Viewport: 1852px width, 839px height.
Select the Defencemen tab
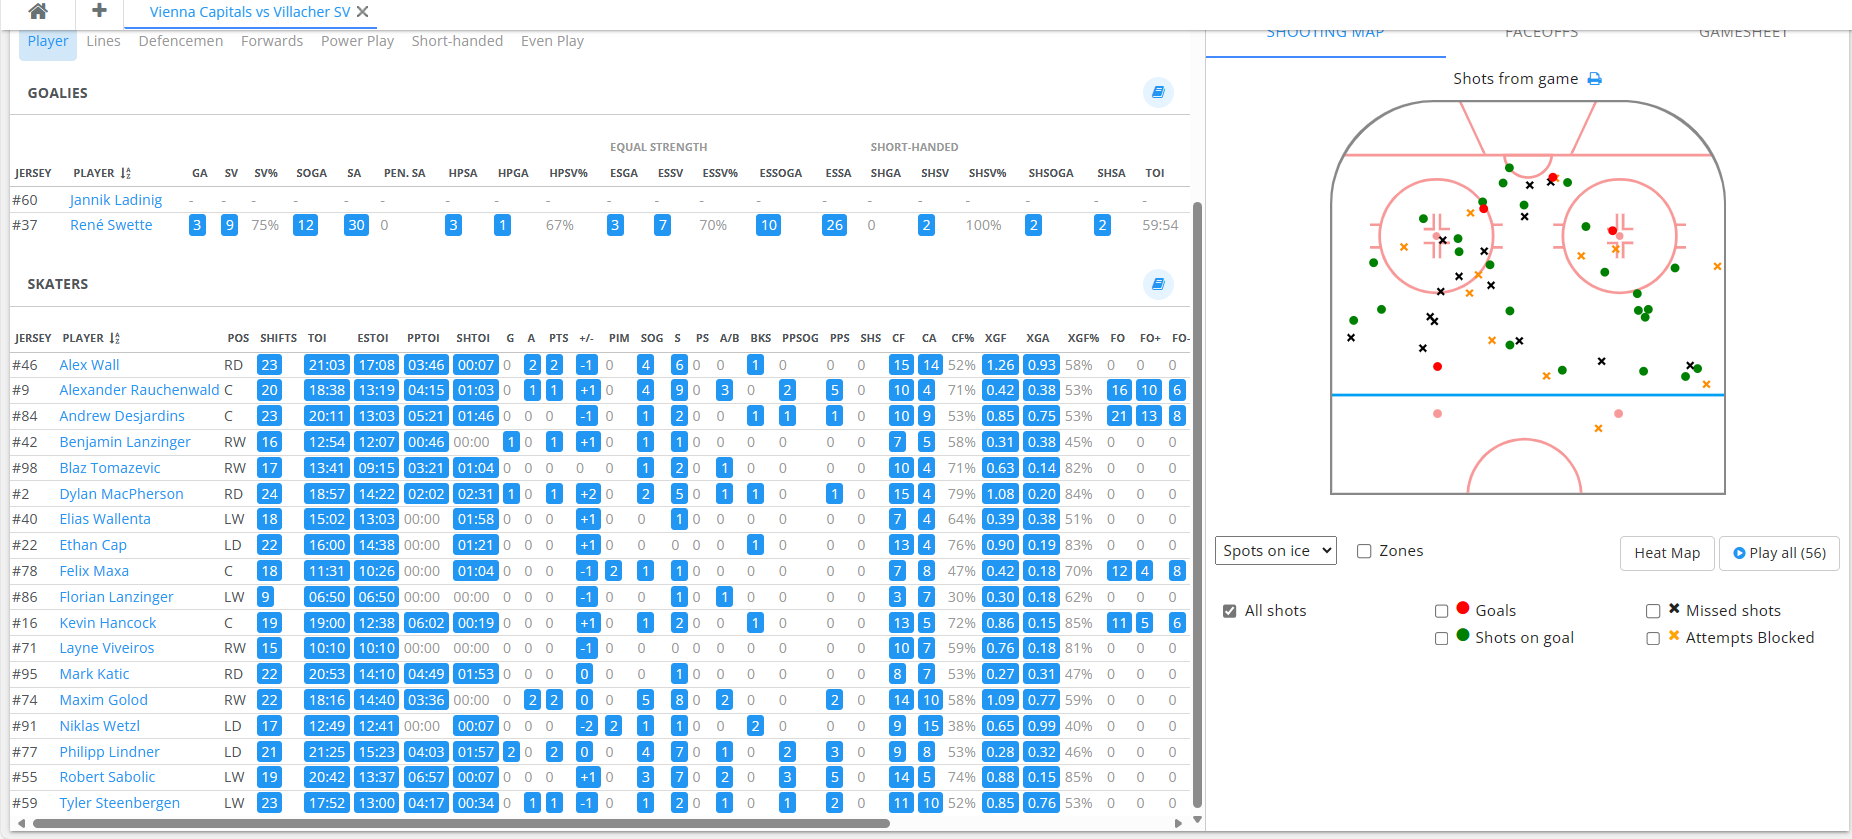[x=181, y=41]
